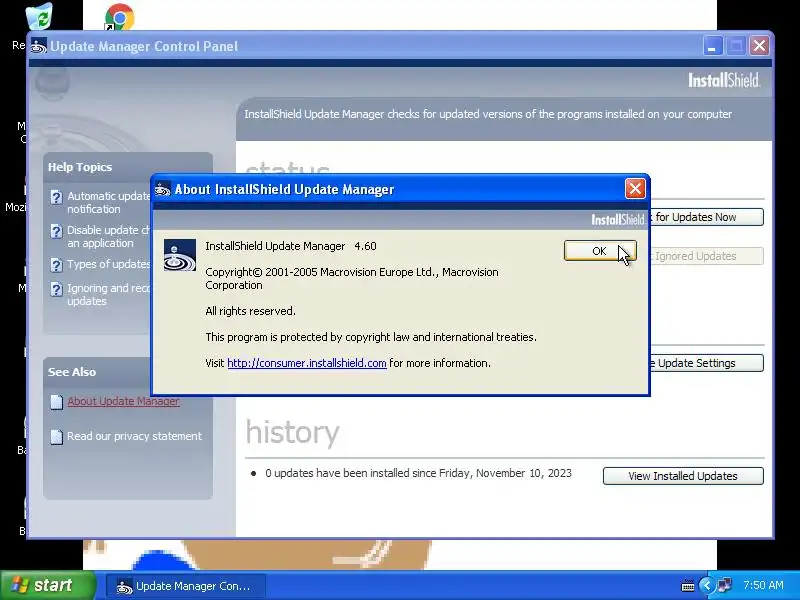Click help icon next to Ignoring updates topic
The width and height of the screenshot is (800, 600).
56,289
